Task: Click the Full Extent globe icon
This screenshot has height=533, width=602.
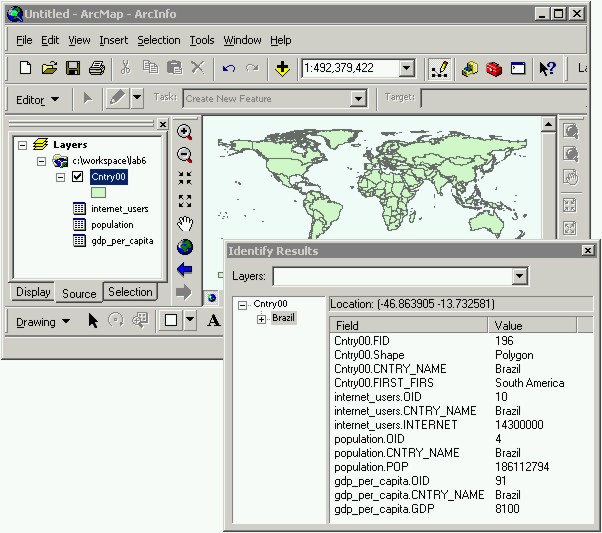Action: [184, 247]
